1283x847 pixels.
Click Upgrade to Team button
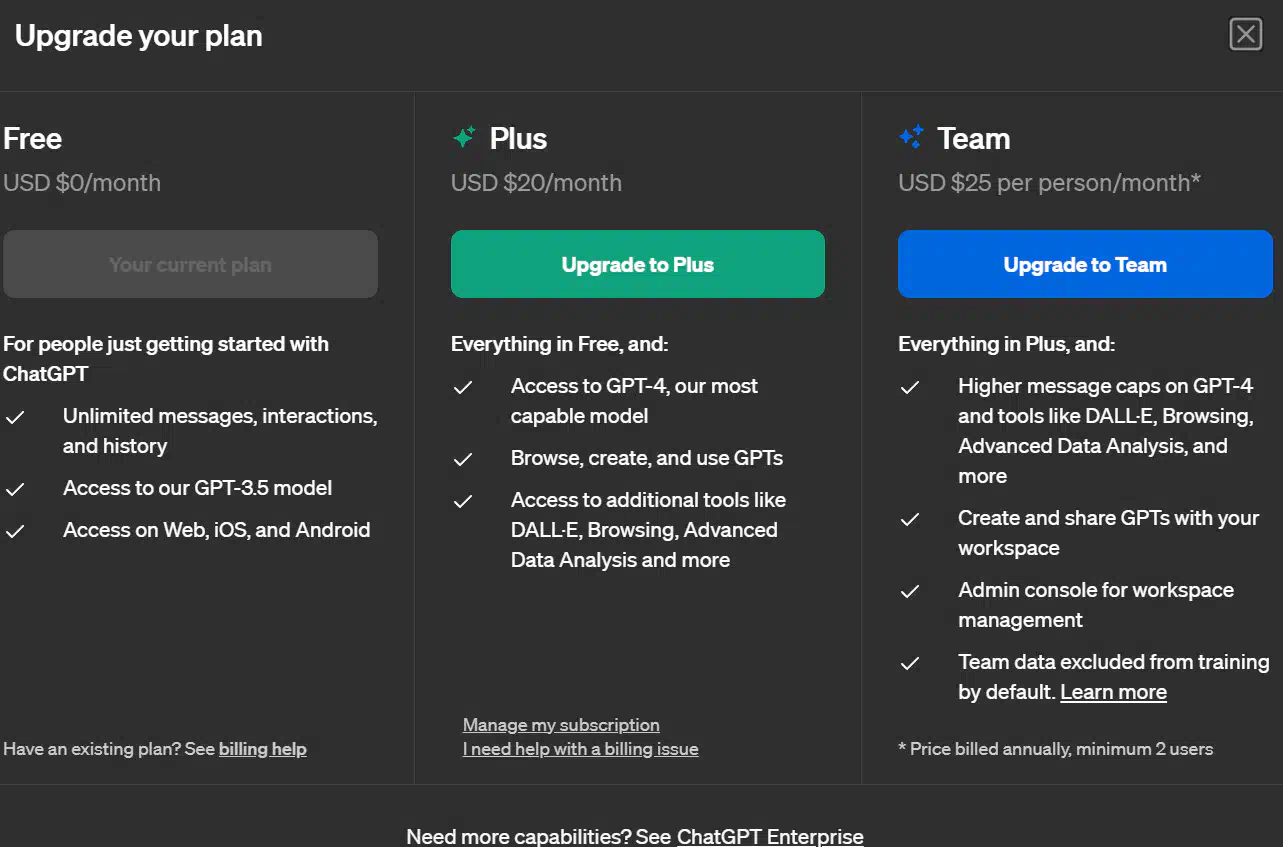(x=1085, y=264)
